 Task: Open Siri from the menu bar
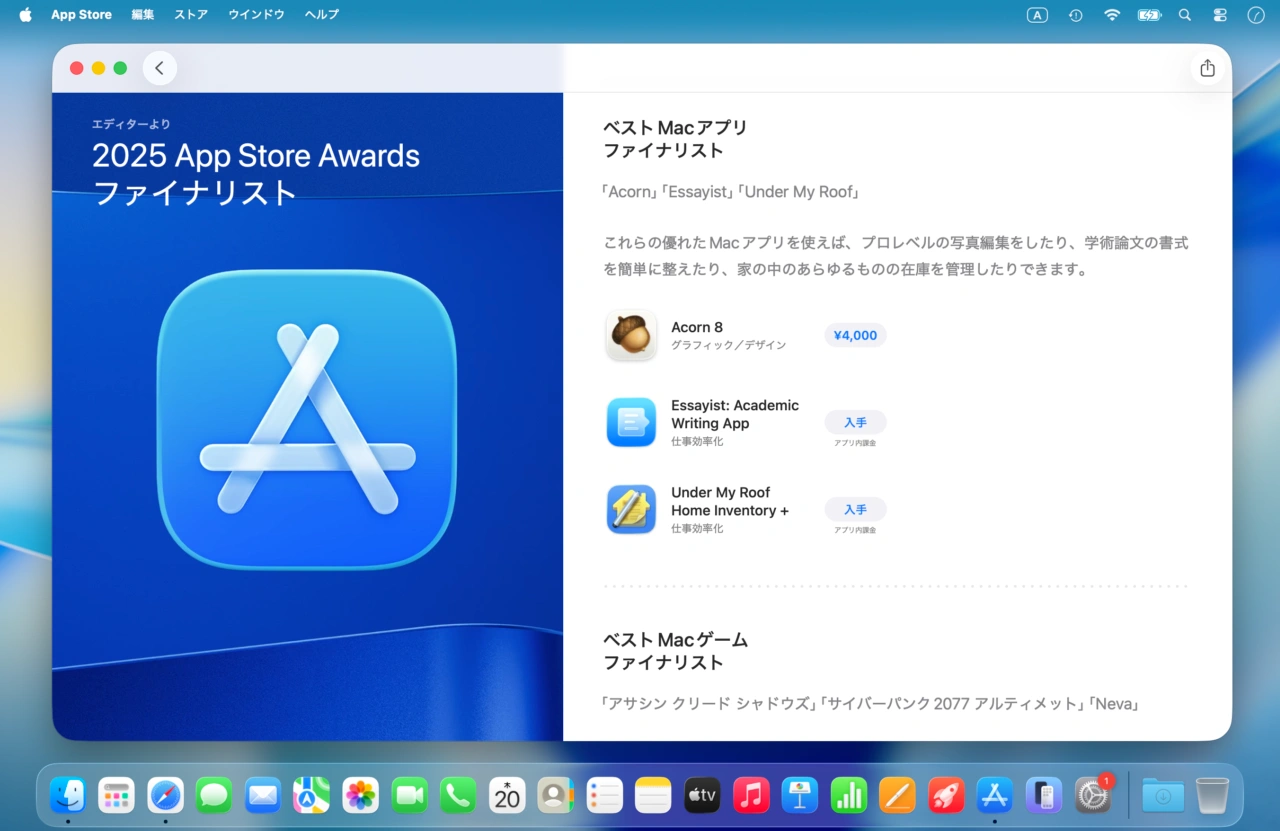pos(1255,14)
